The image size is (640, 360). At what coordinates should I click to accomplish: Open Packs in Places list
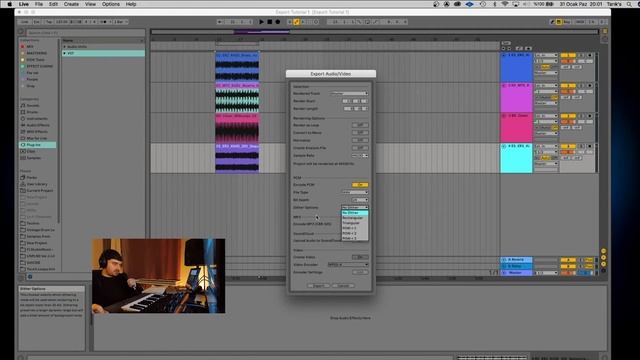tap(38, 178)
